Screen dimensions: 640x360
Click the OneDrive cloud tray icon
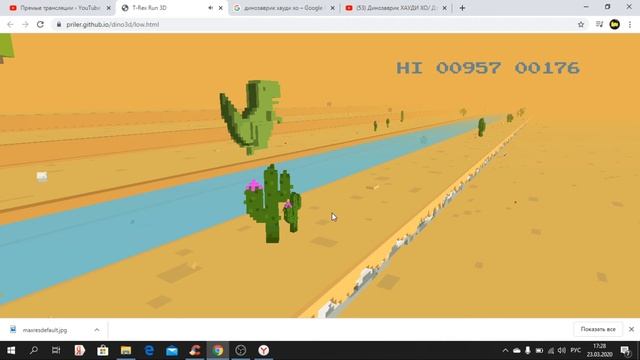(517, 350)
